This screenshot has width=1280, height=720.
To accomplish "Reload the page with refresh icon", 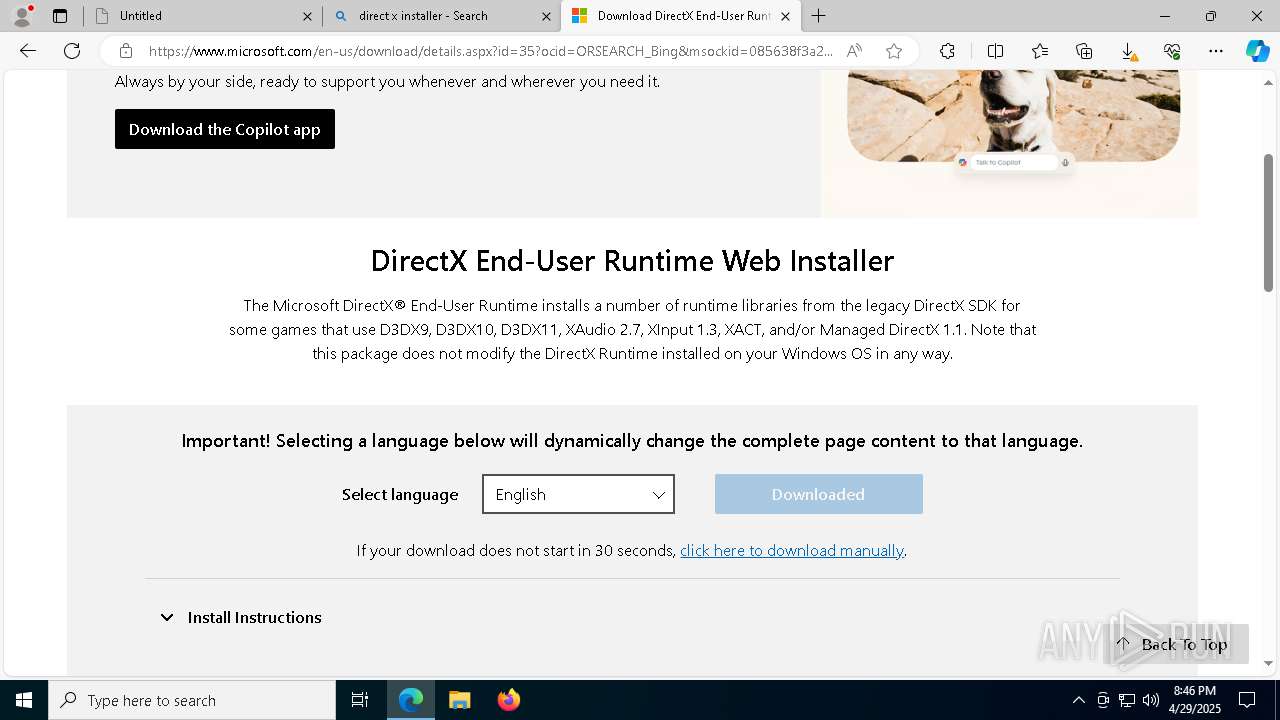I will (x=72, y=51).
